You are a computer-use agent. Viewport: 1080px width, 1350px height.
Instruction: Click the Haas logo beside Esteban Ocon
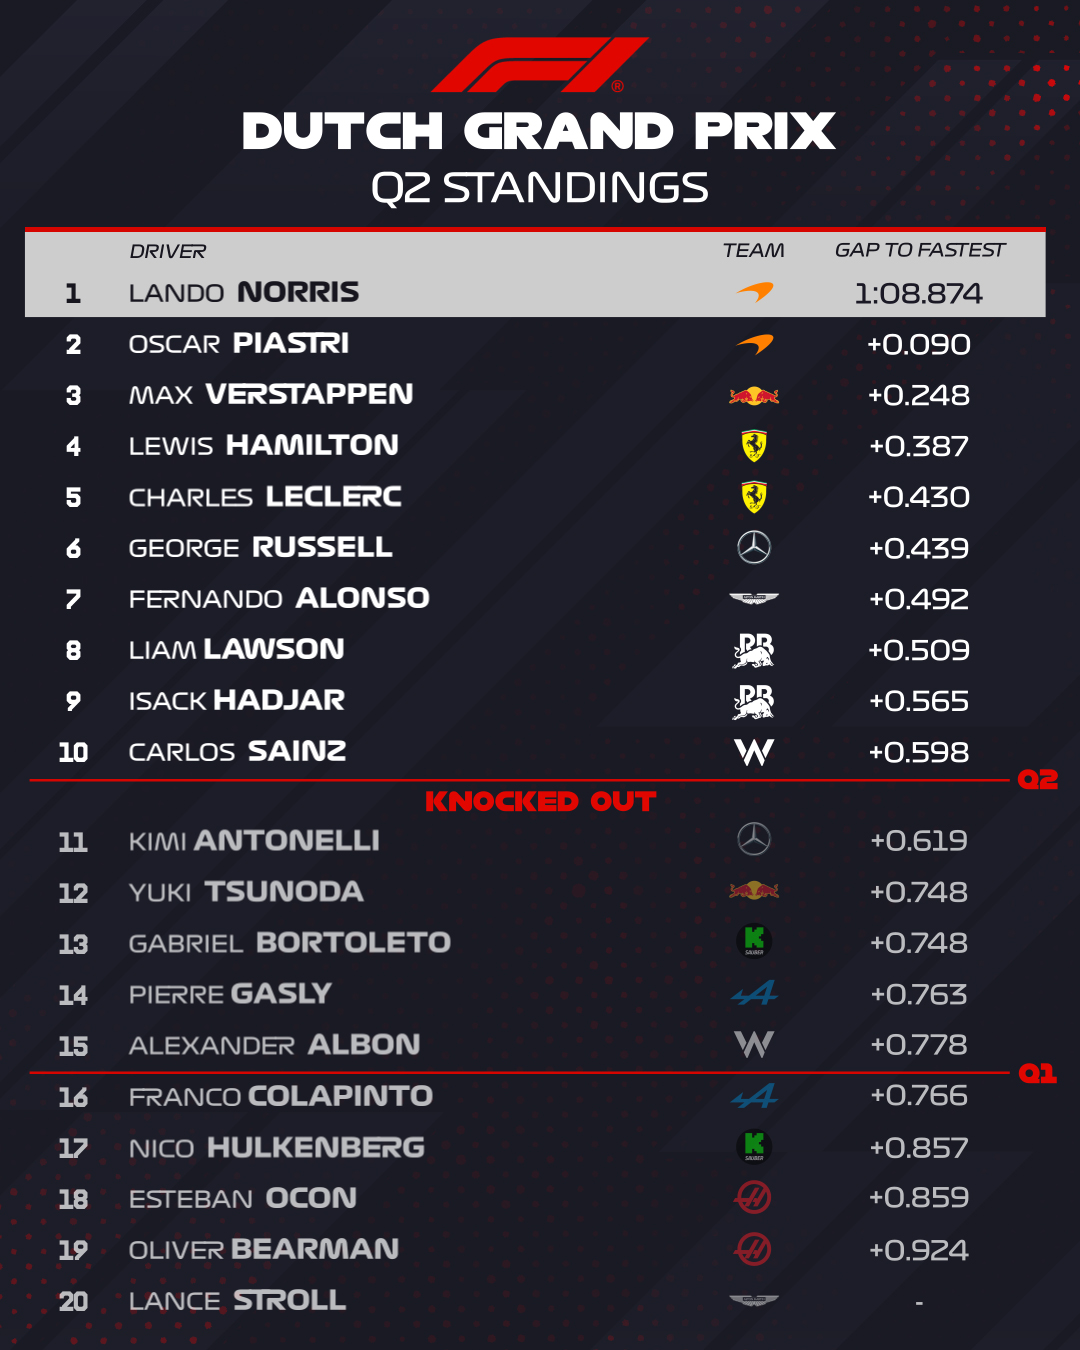point(754,1197)
